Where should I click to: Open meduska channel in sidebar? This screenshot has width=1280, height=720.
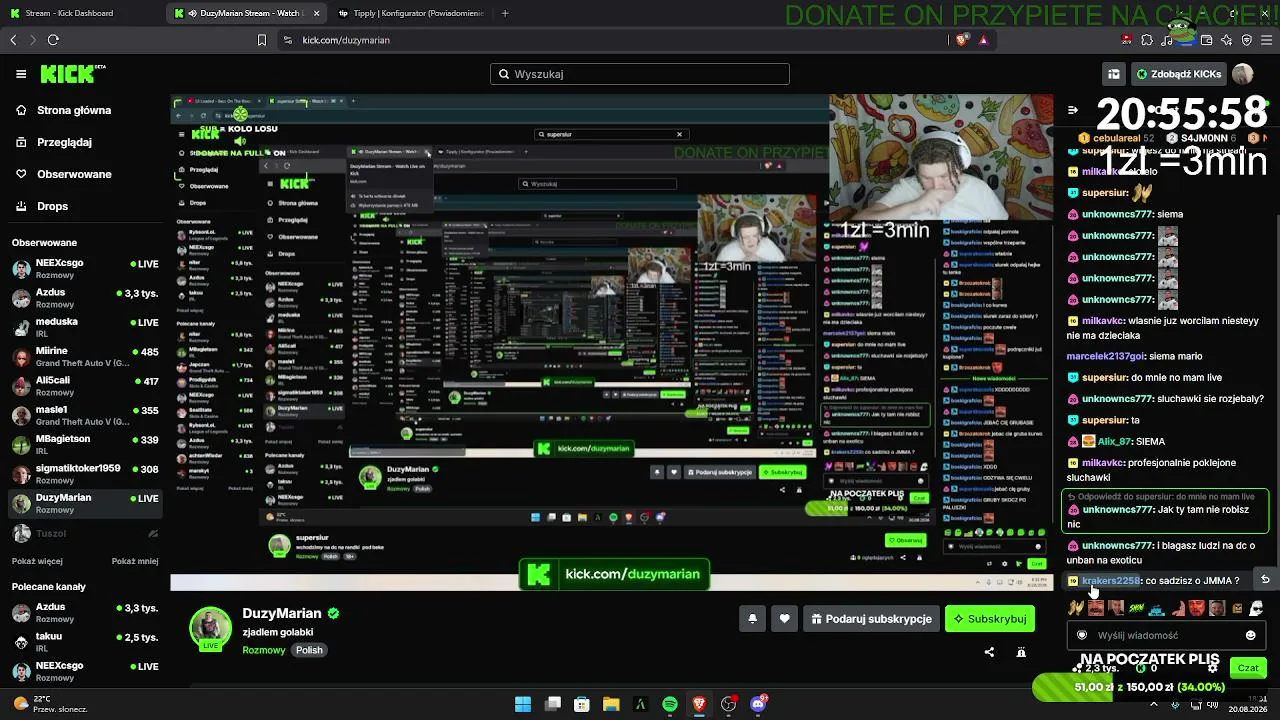(85, 326)
